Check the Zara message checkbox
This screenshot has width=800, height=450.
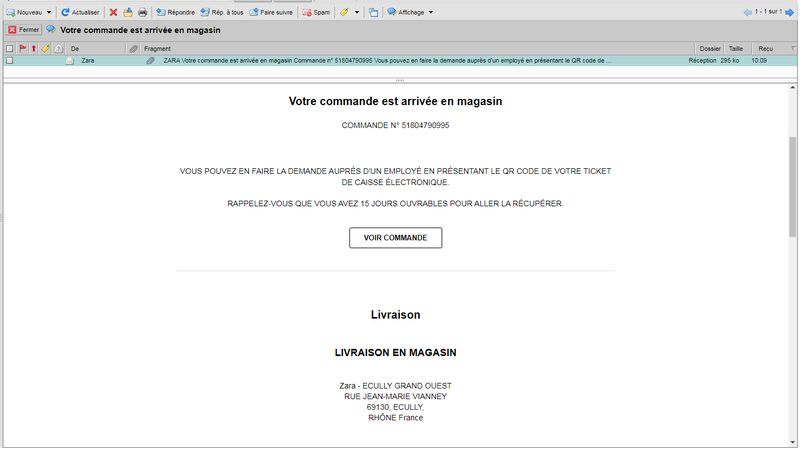click(x=10, y=61)
